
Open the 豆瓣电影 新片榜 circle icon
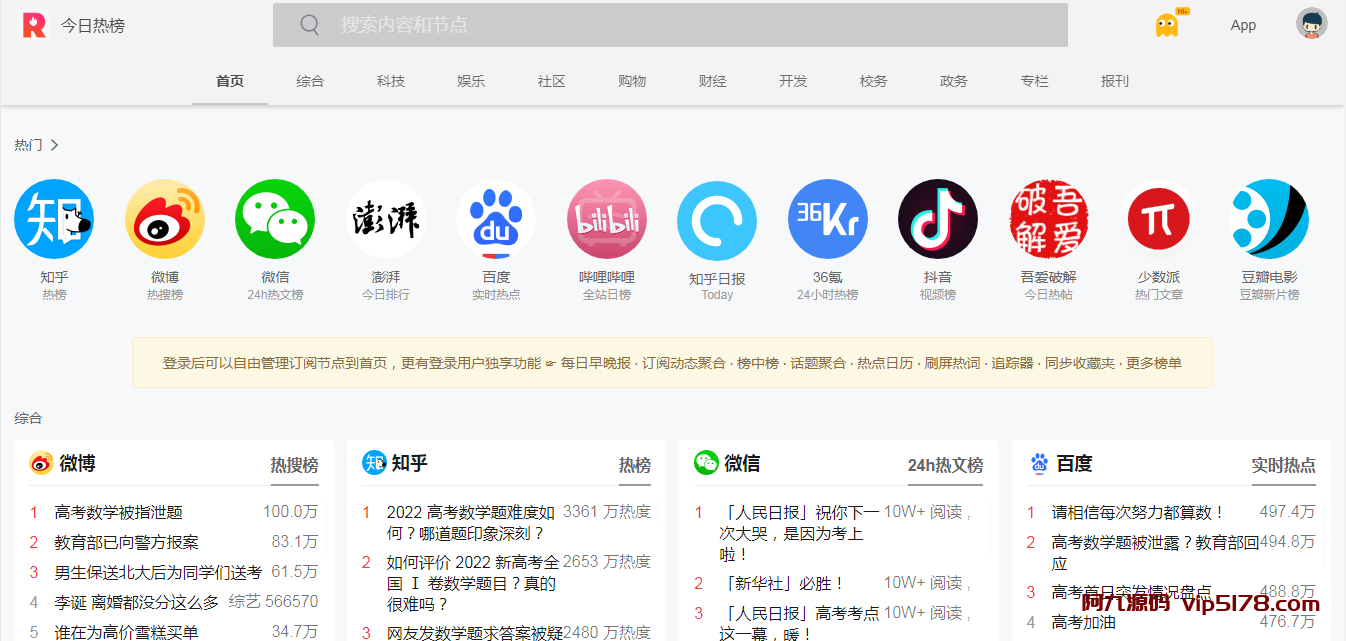[1269, 219]
